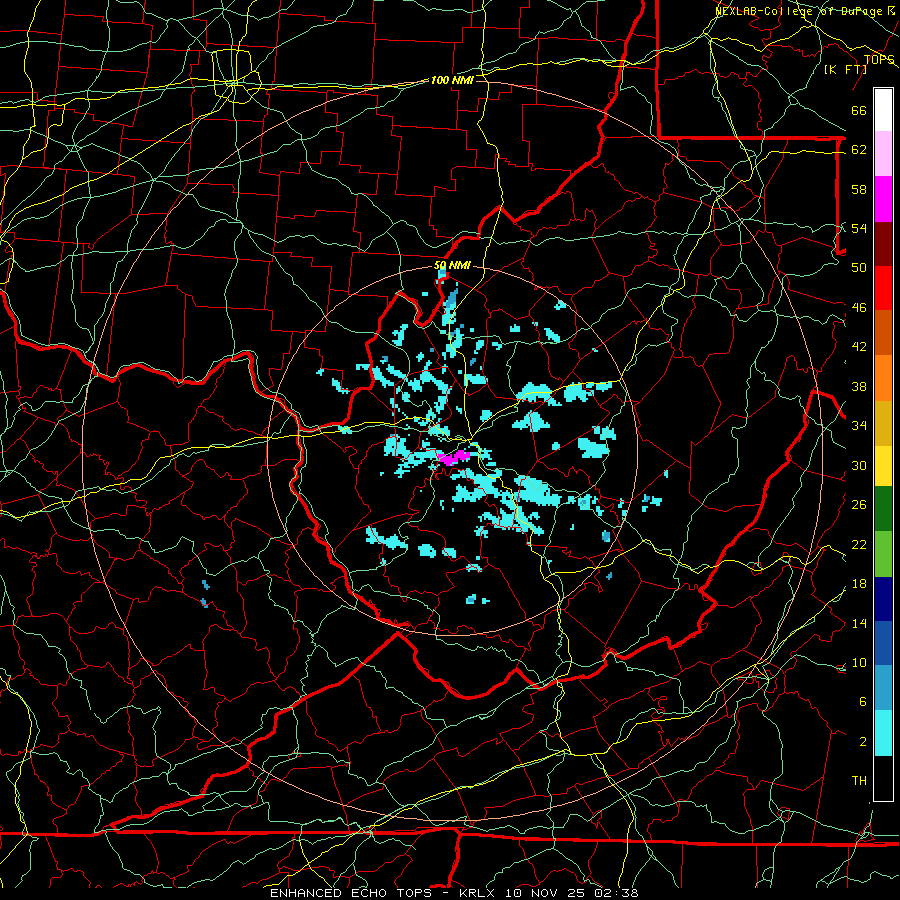Click the medium blue legend swatch

883,643
